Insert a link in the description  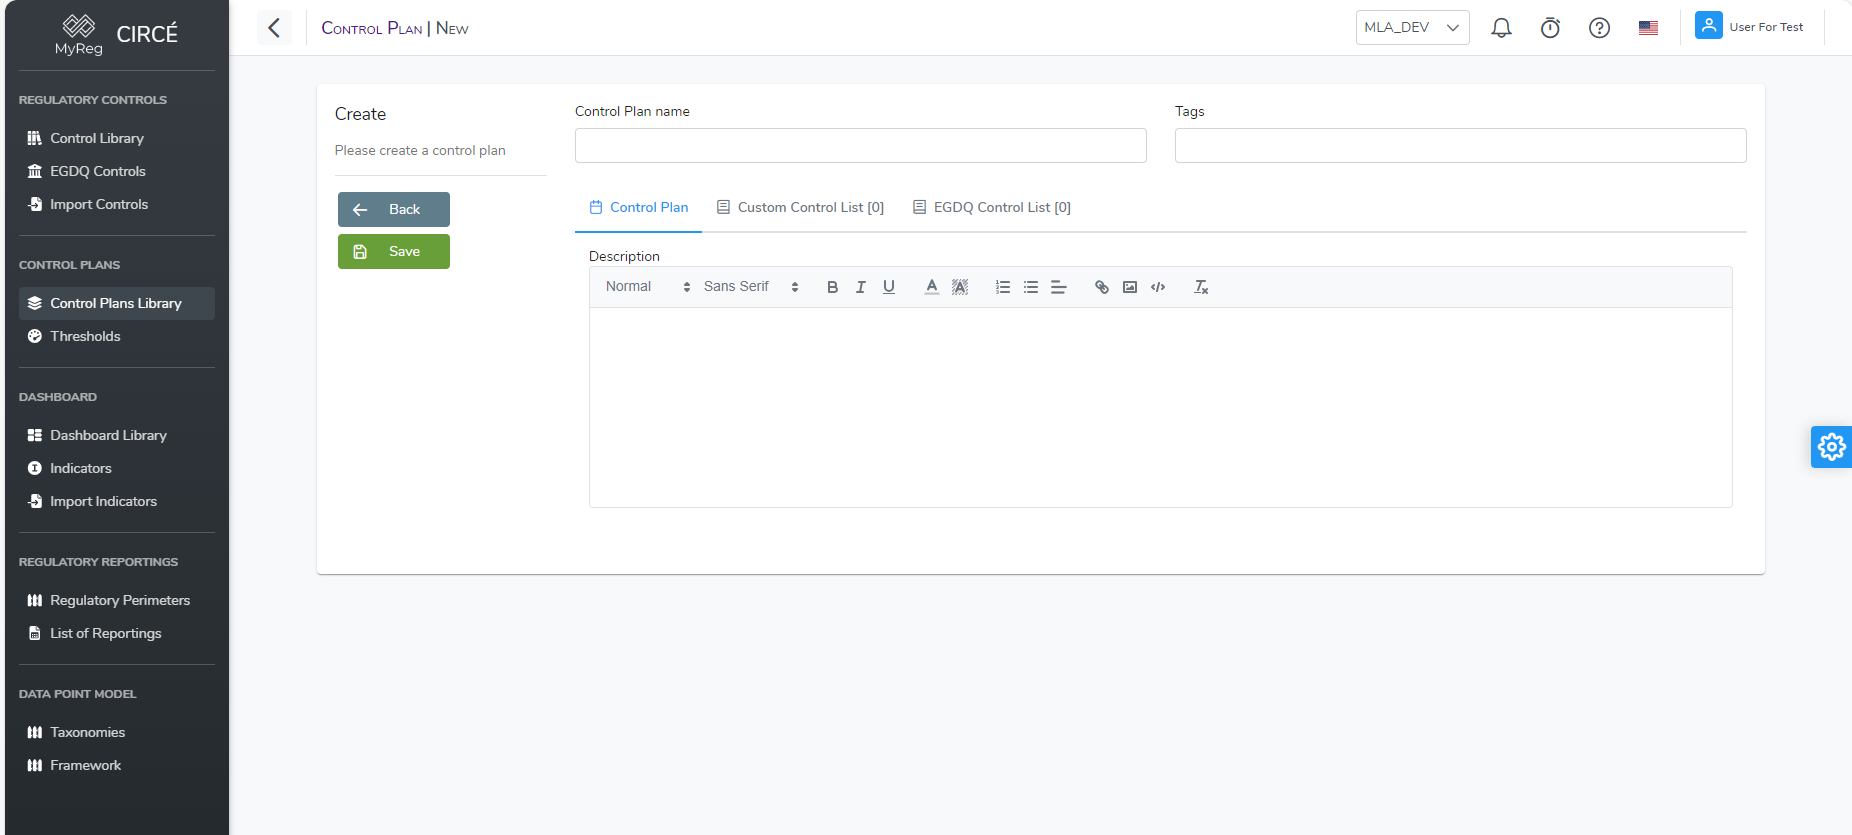[x=1101, y=287]
